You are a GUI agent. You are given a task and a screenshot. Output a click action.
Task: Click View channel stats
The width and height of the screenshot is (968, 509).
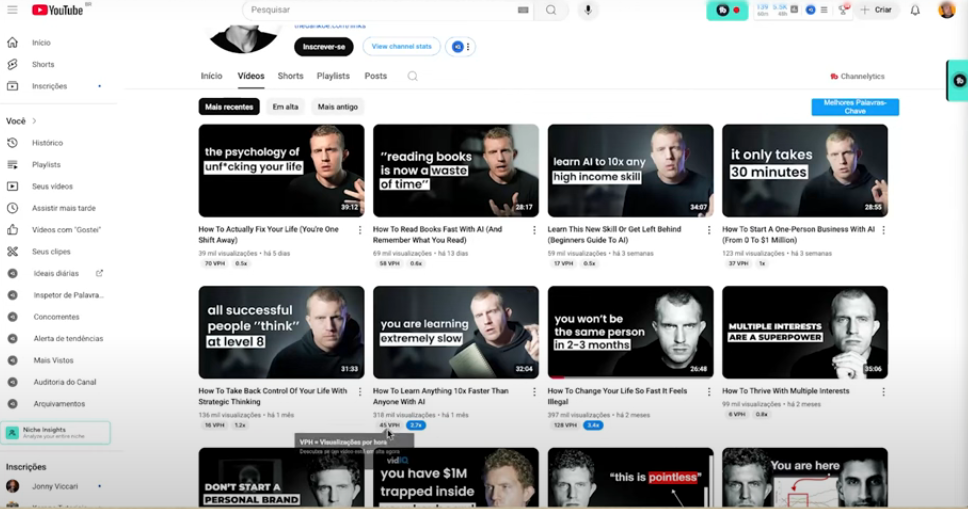coord(401,46)
